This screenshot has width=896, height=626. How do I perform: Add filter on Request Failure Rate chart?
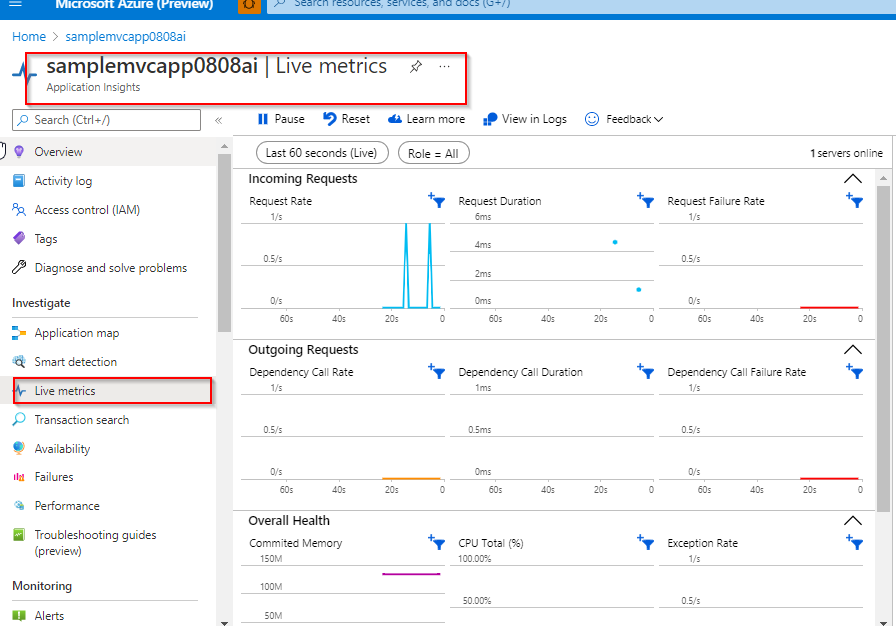[855, 200]
